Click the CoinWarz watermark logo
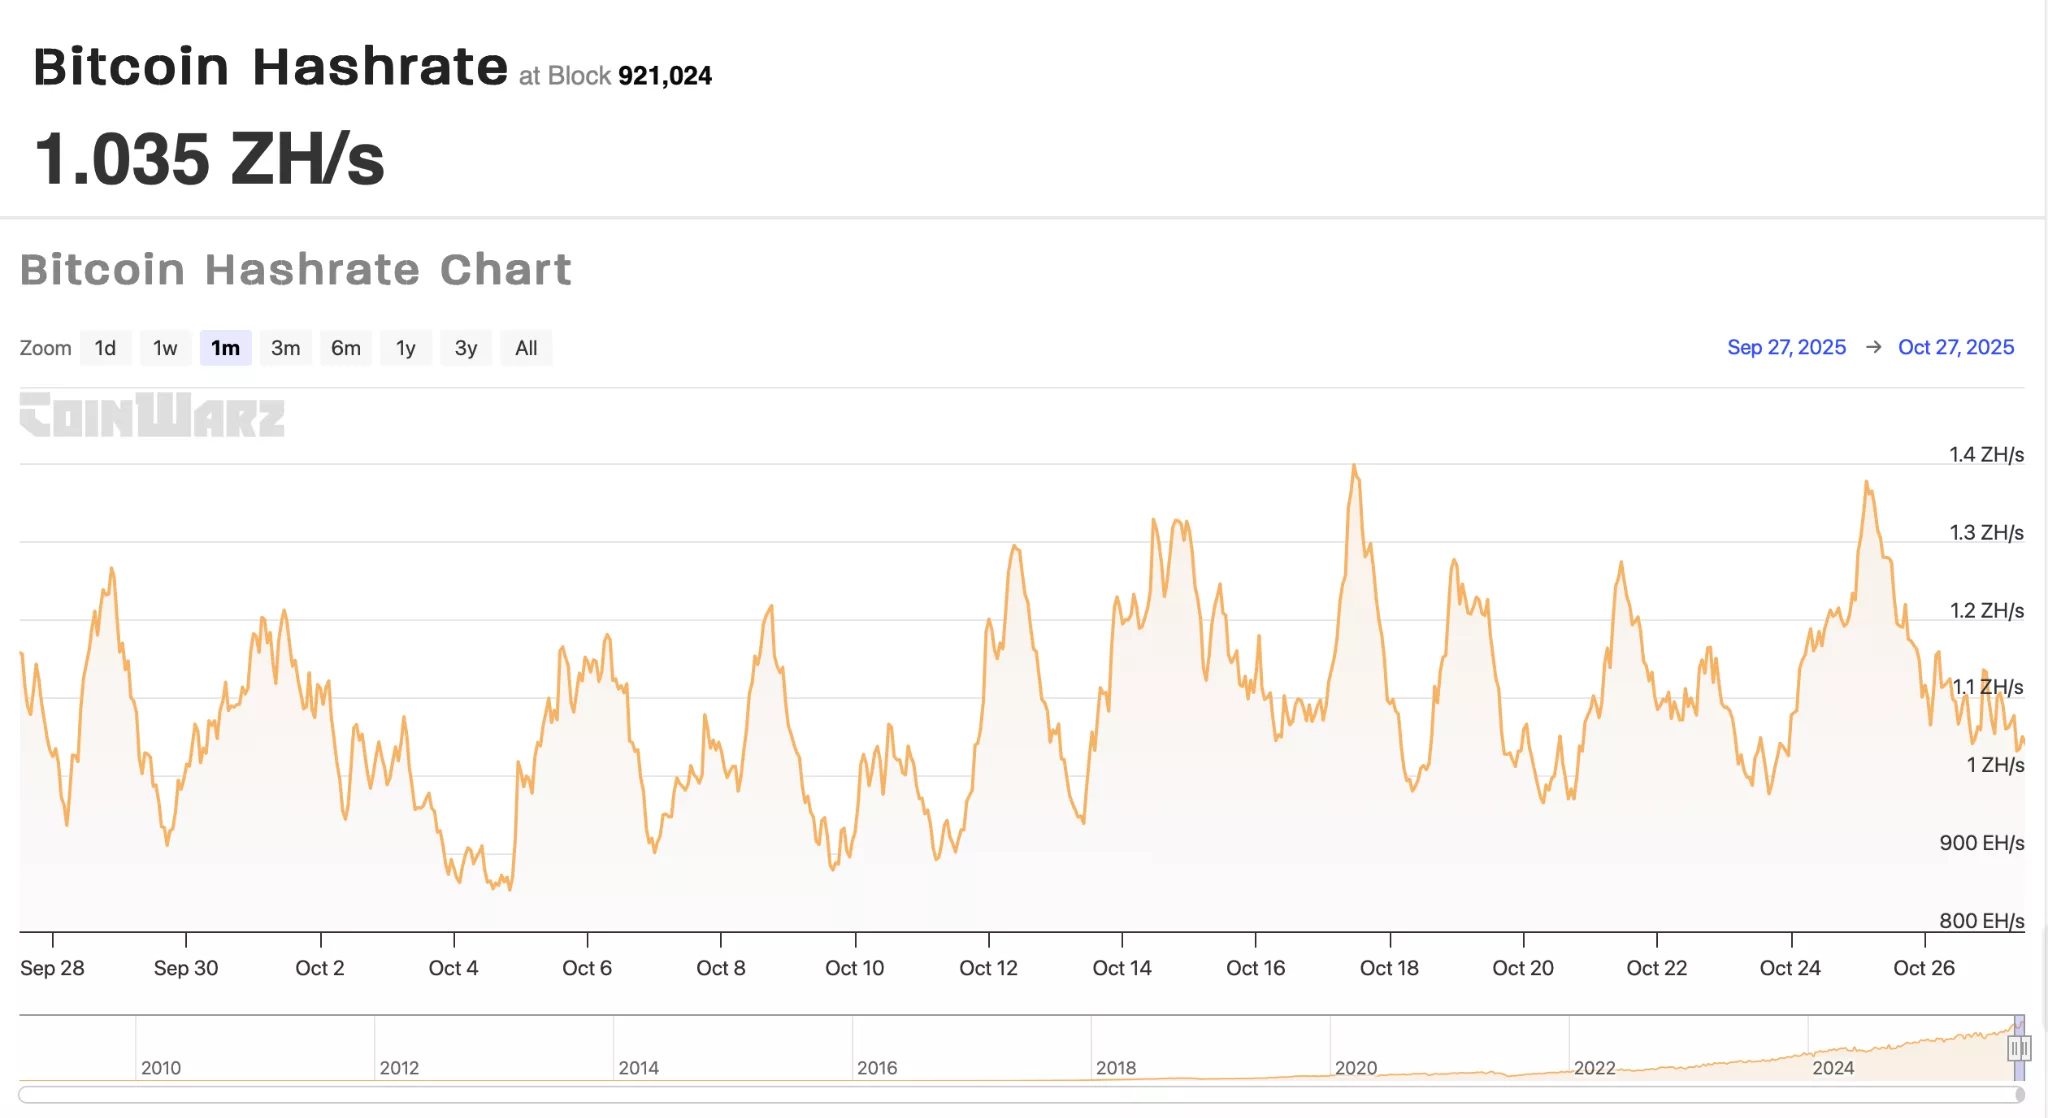The image size is (2048, 1118). [152, 417]
